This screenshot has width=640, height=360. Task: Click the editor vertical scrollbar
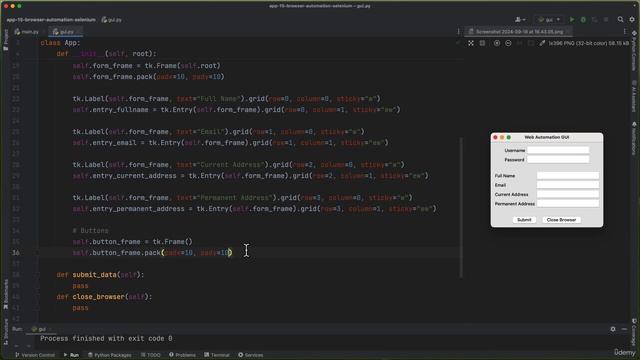tap(461, 207)
